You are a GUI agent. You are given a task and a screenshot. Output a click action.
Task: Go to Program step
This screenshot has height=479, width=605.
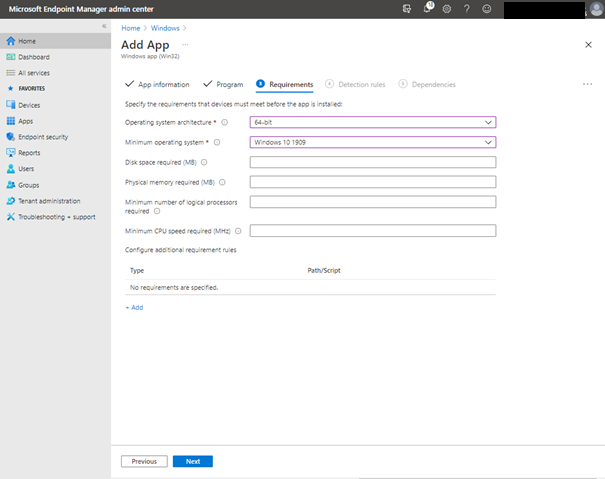point(223,84)
